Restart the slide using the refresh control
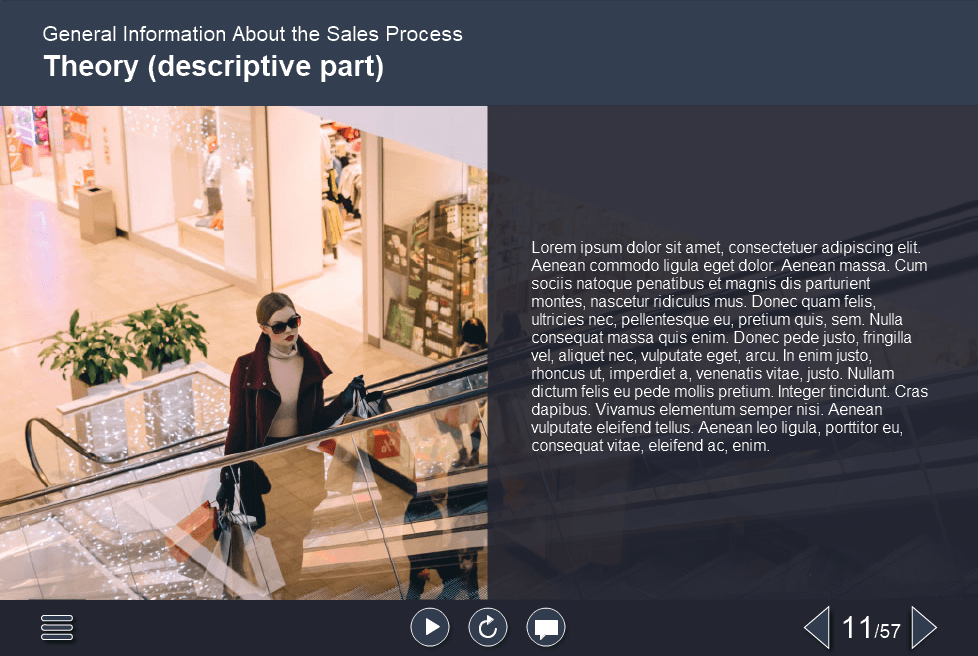 pyautogui.click(x=488, y=627)
